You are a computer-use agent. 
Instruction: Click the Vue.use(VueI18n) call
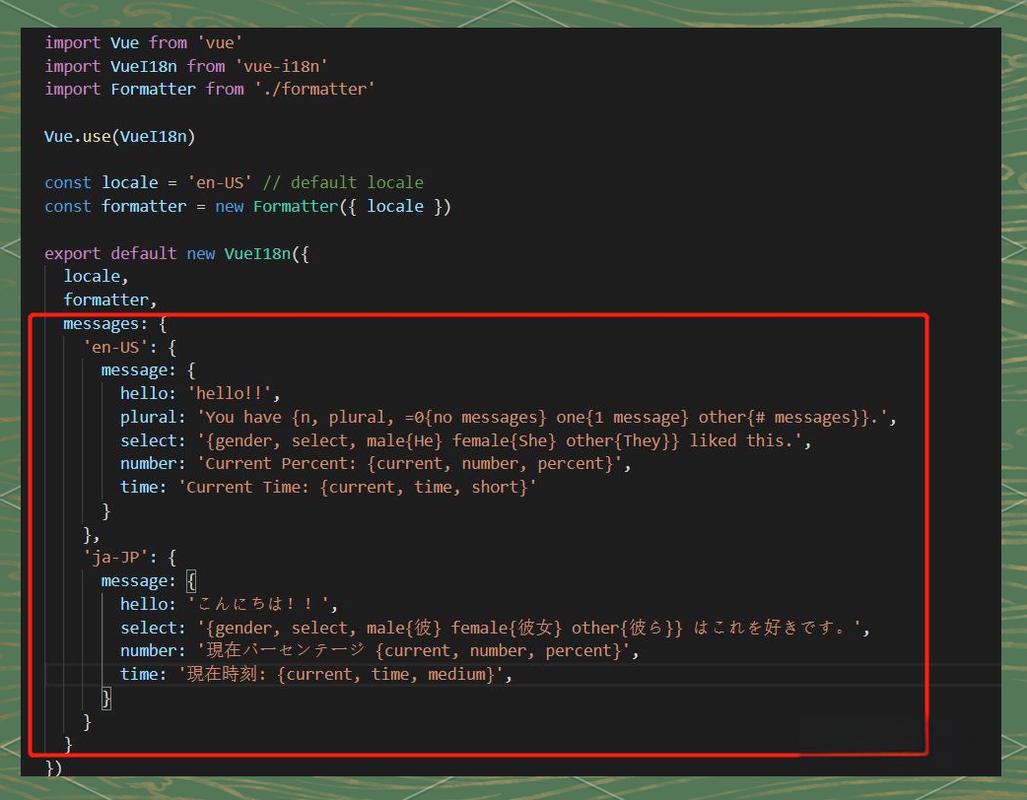coord(120,136)
